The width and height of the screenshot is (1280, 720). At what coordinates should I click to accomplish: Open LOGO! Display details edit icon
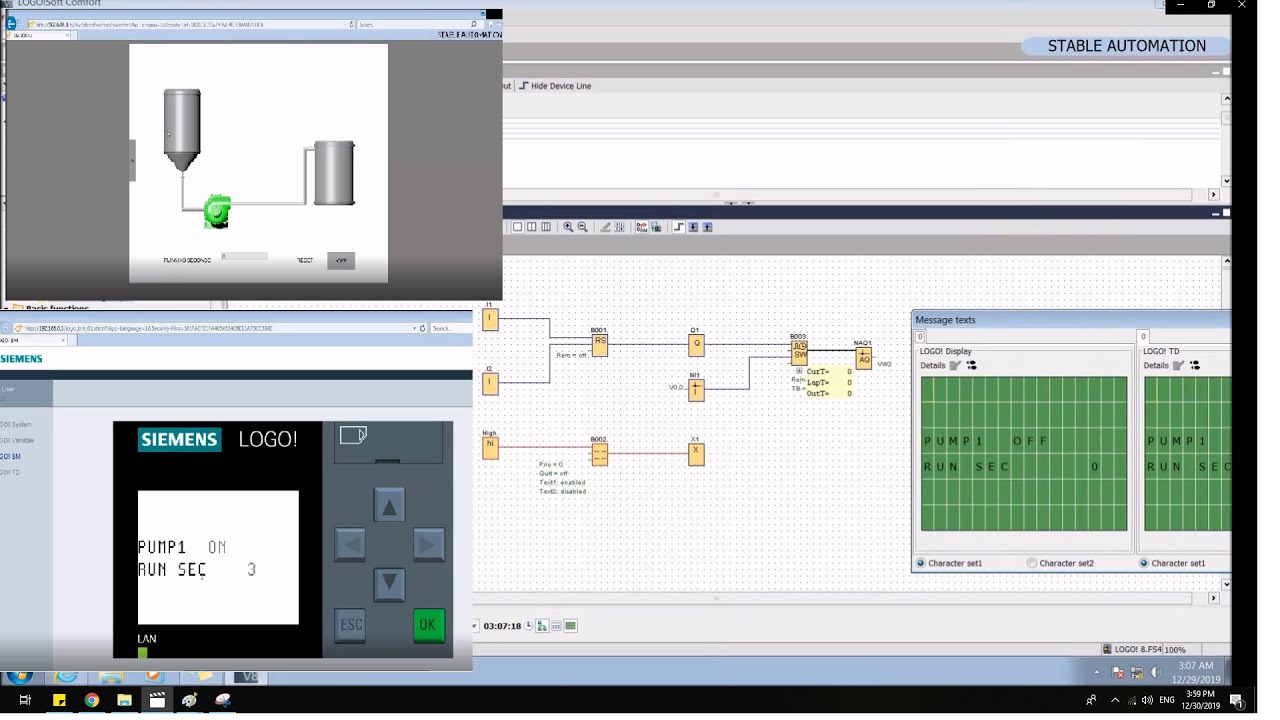(x=955, y=366)
